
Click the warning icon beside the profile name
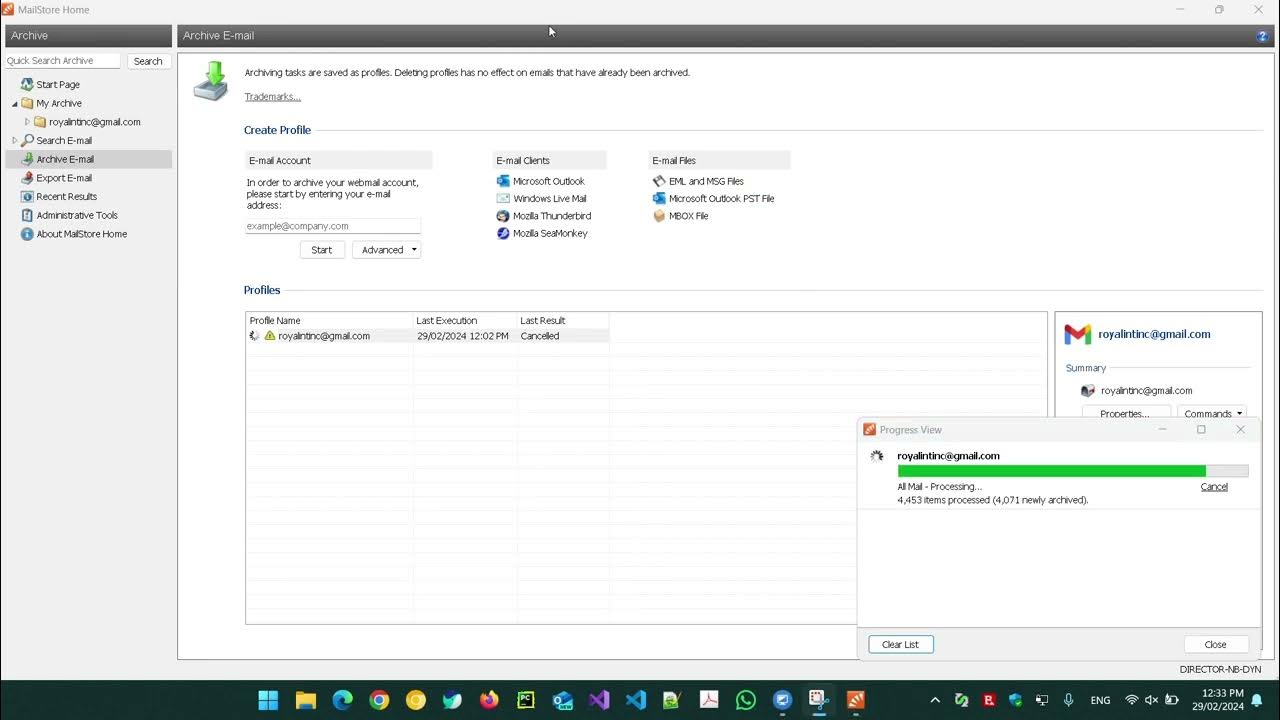click(270, 336)
